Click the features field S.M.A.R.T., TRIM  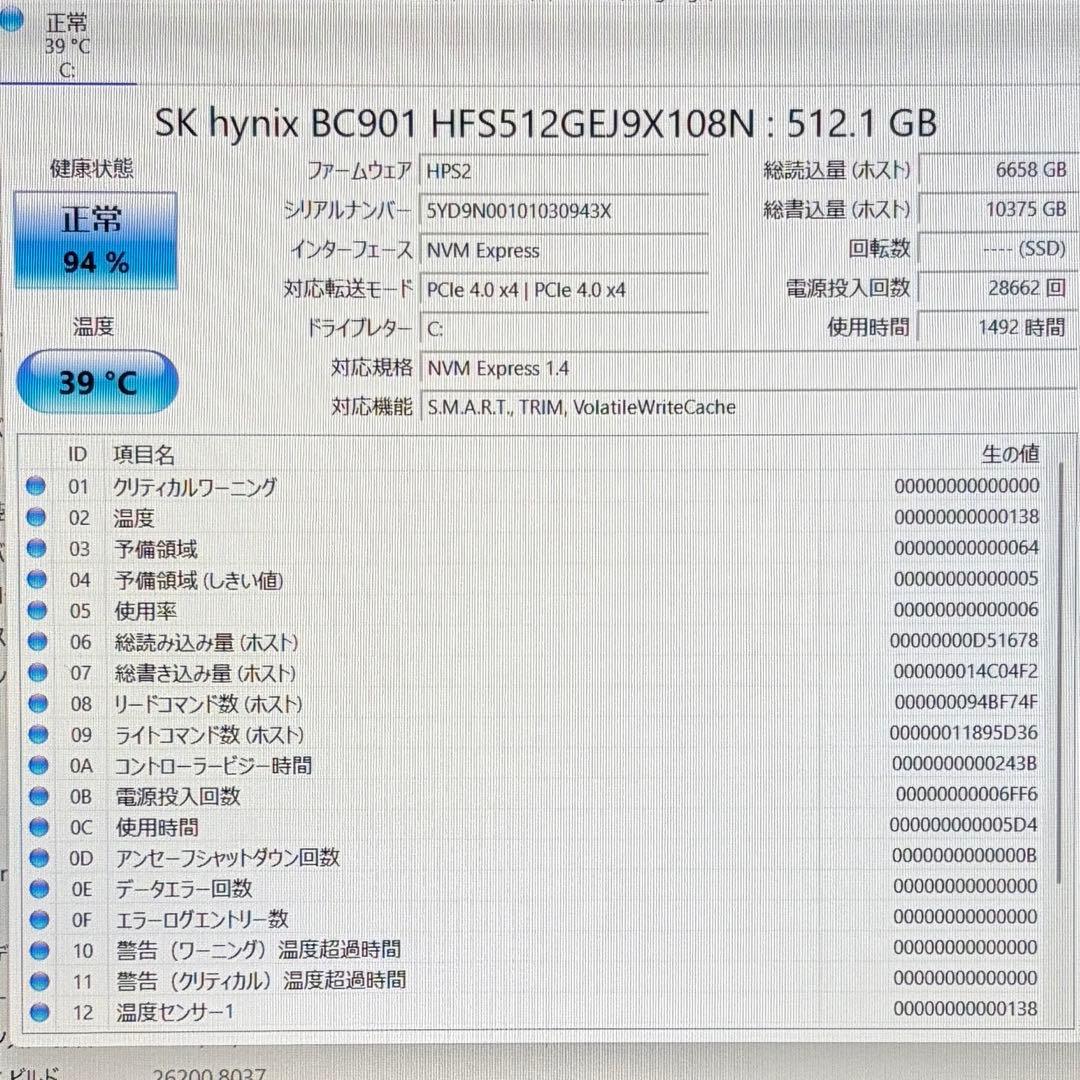tap(749, 408)
